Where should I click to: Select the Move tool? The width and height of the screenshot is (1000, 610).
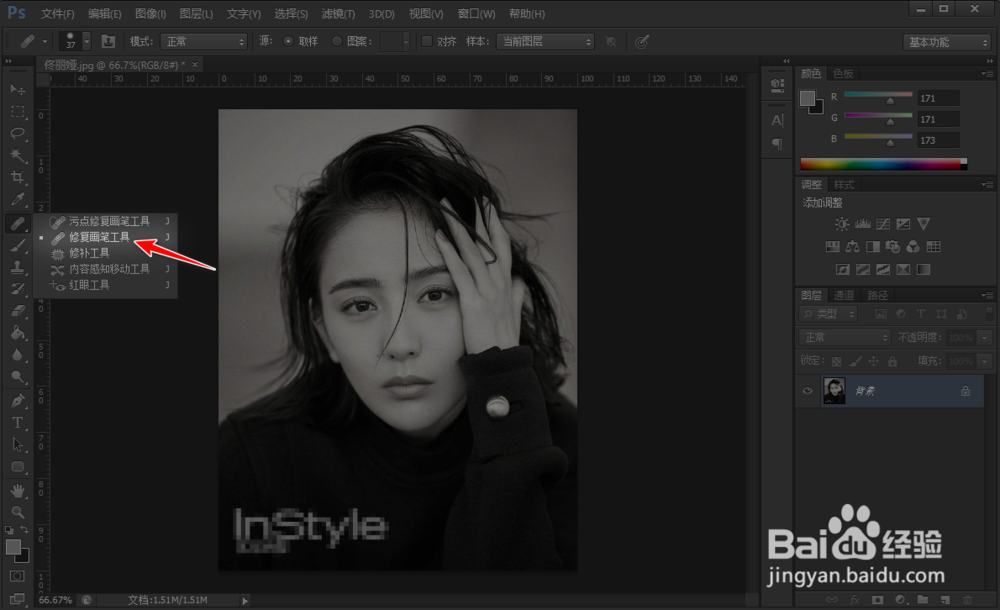(17, 89)
